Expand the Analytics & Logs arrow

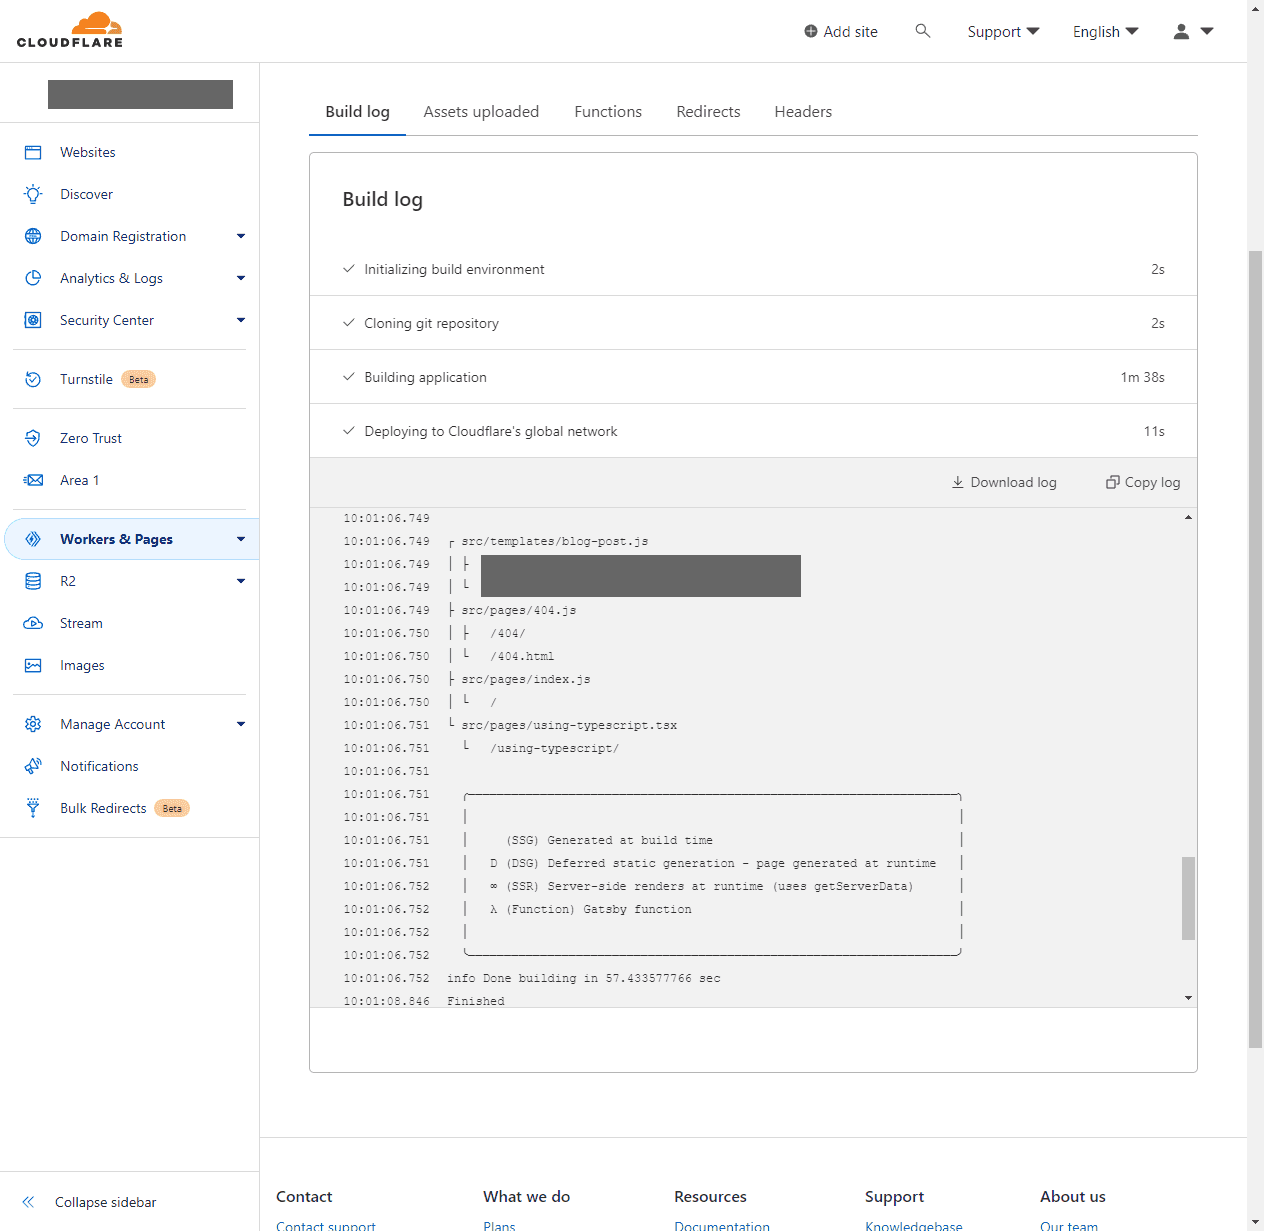click(241, 278)
